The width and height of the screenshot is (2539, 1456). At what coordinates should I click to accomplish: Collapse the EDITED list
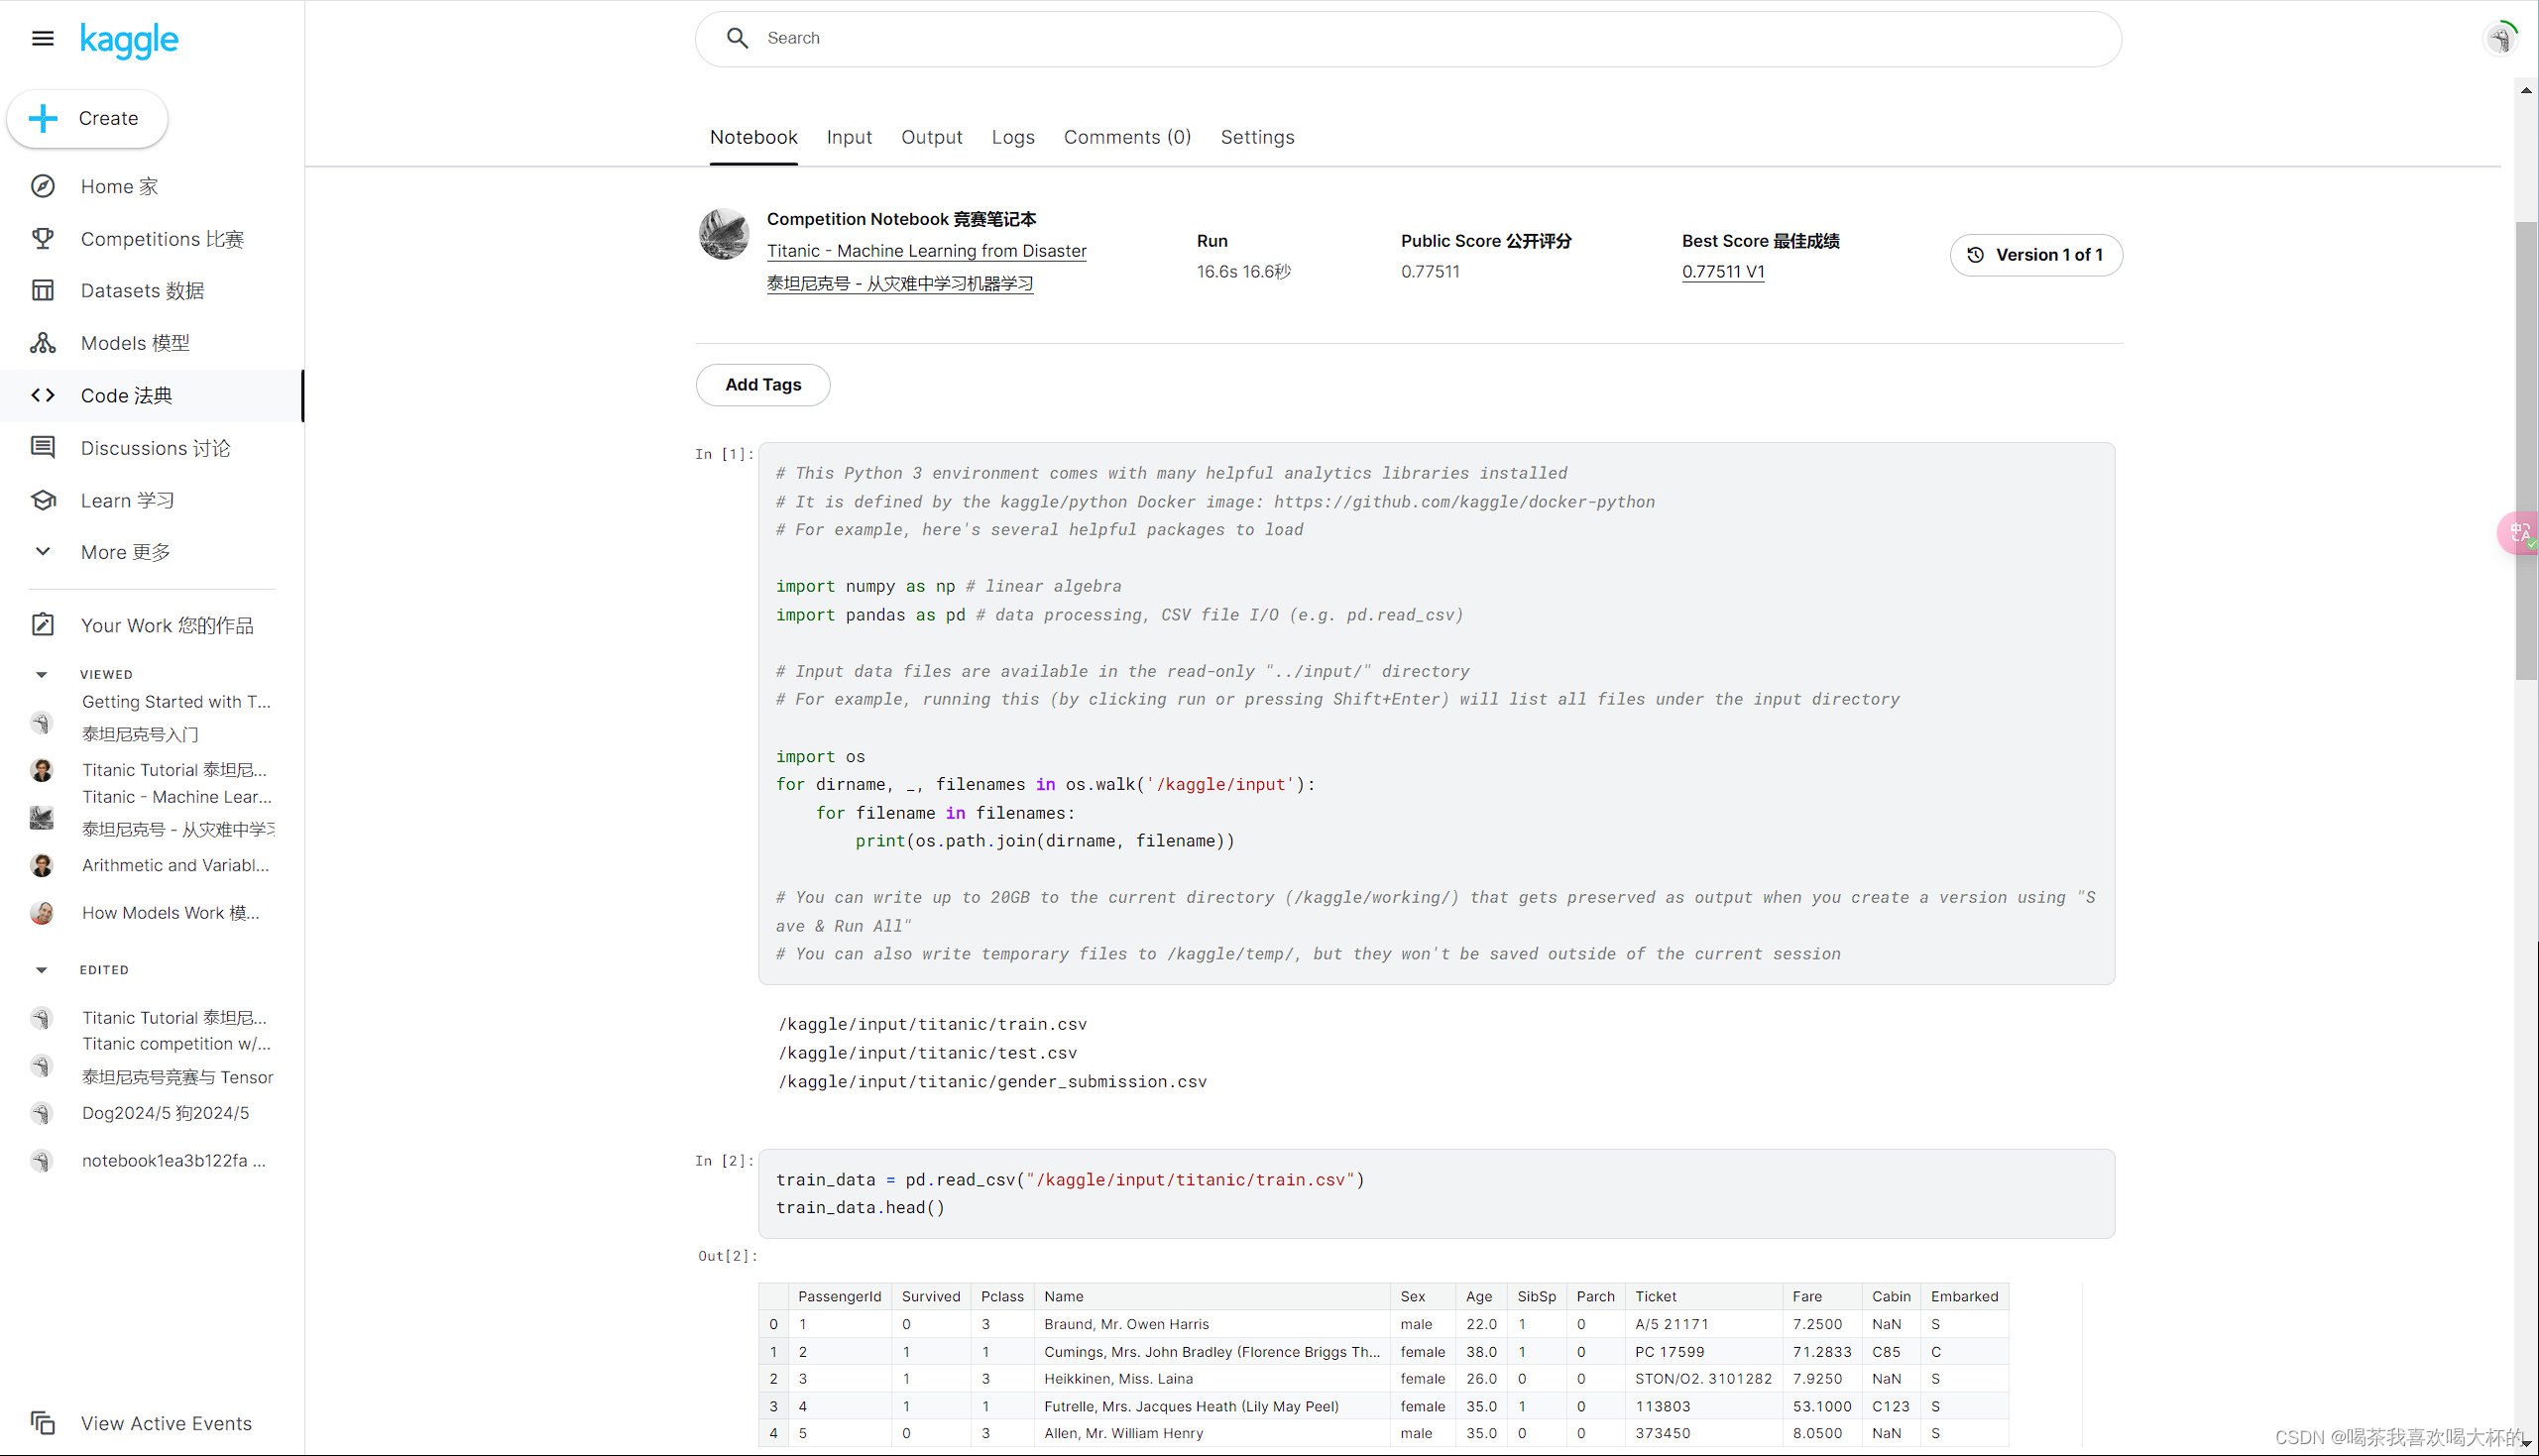pyautogui.click(x=41, y=969)
